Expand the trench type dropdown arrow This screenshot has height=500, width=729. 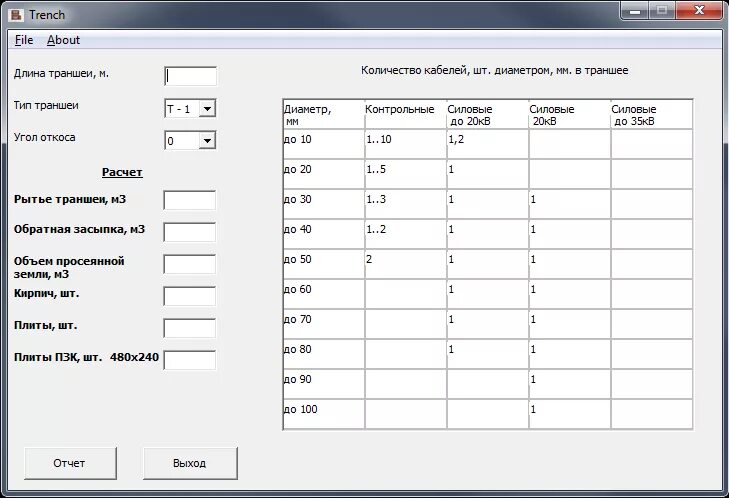click(207, 108)
